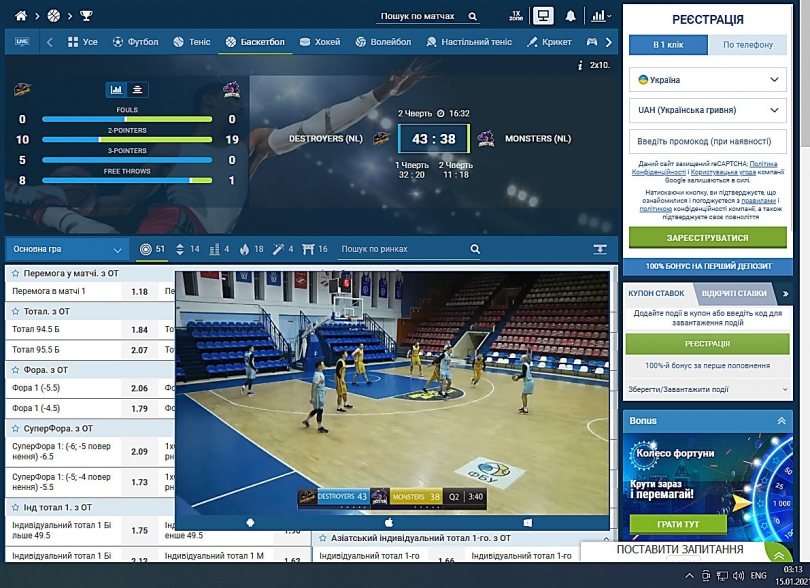
Task: Pick Тотал 94.5 Б odds 1.84
Action: pos(139,330)
